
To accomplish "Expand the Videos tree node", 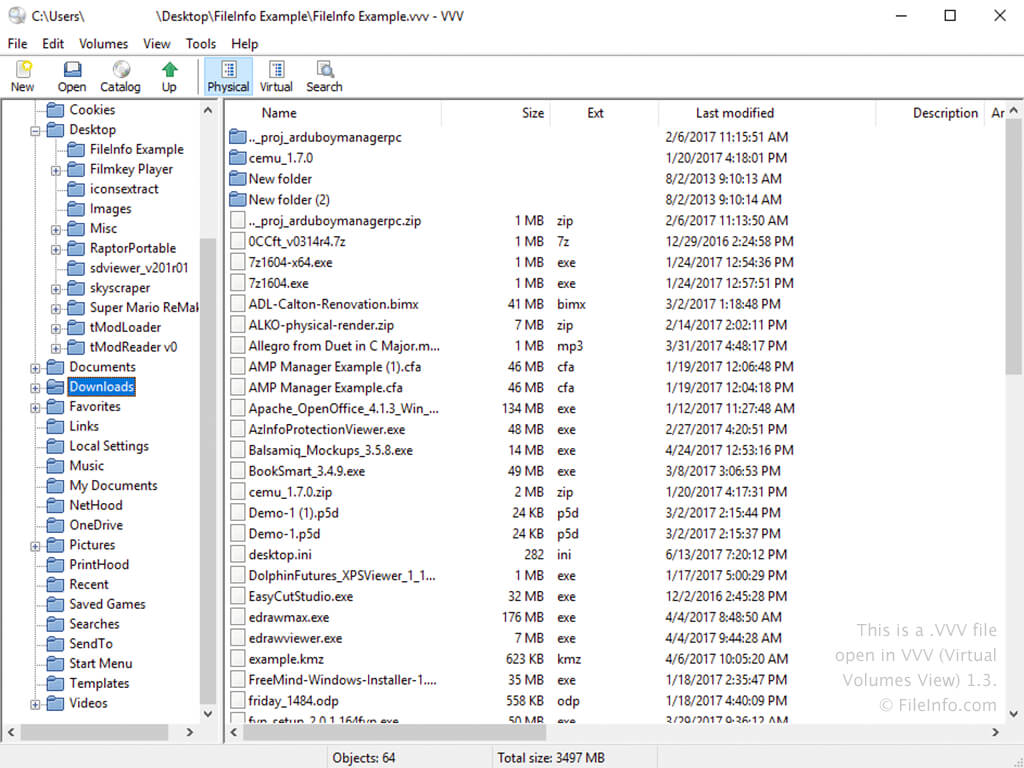I will pos(35,704).
